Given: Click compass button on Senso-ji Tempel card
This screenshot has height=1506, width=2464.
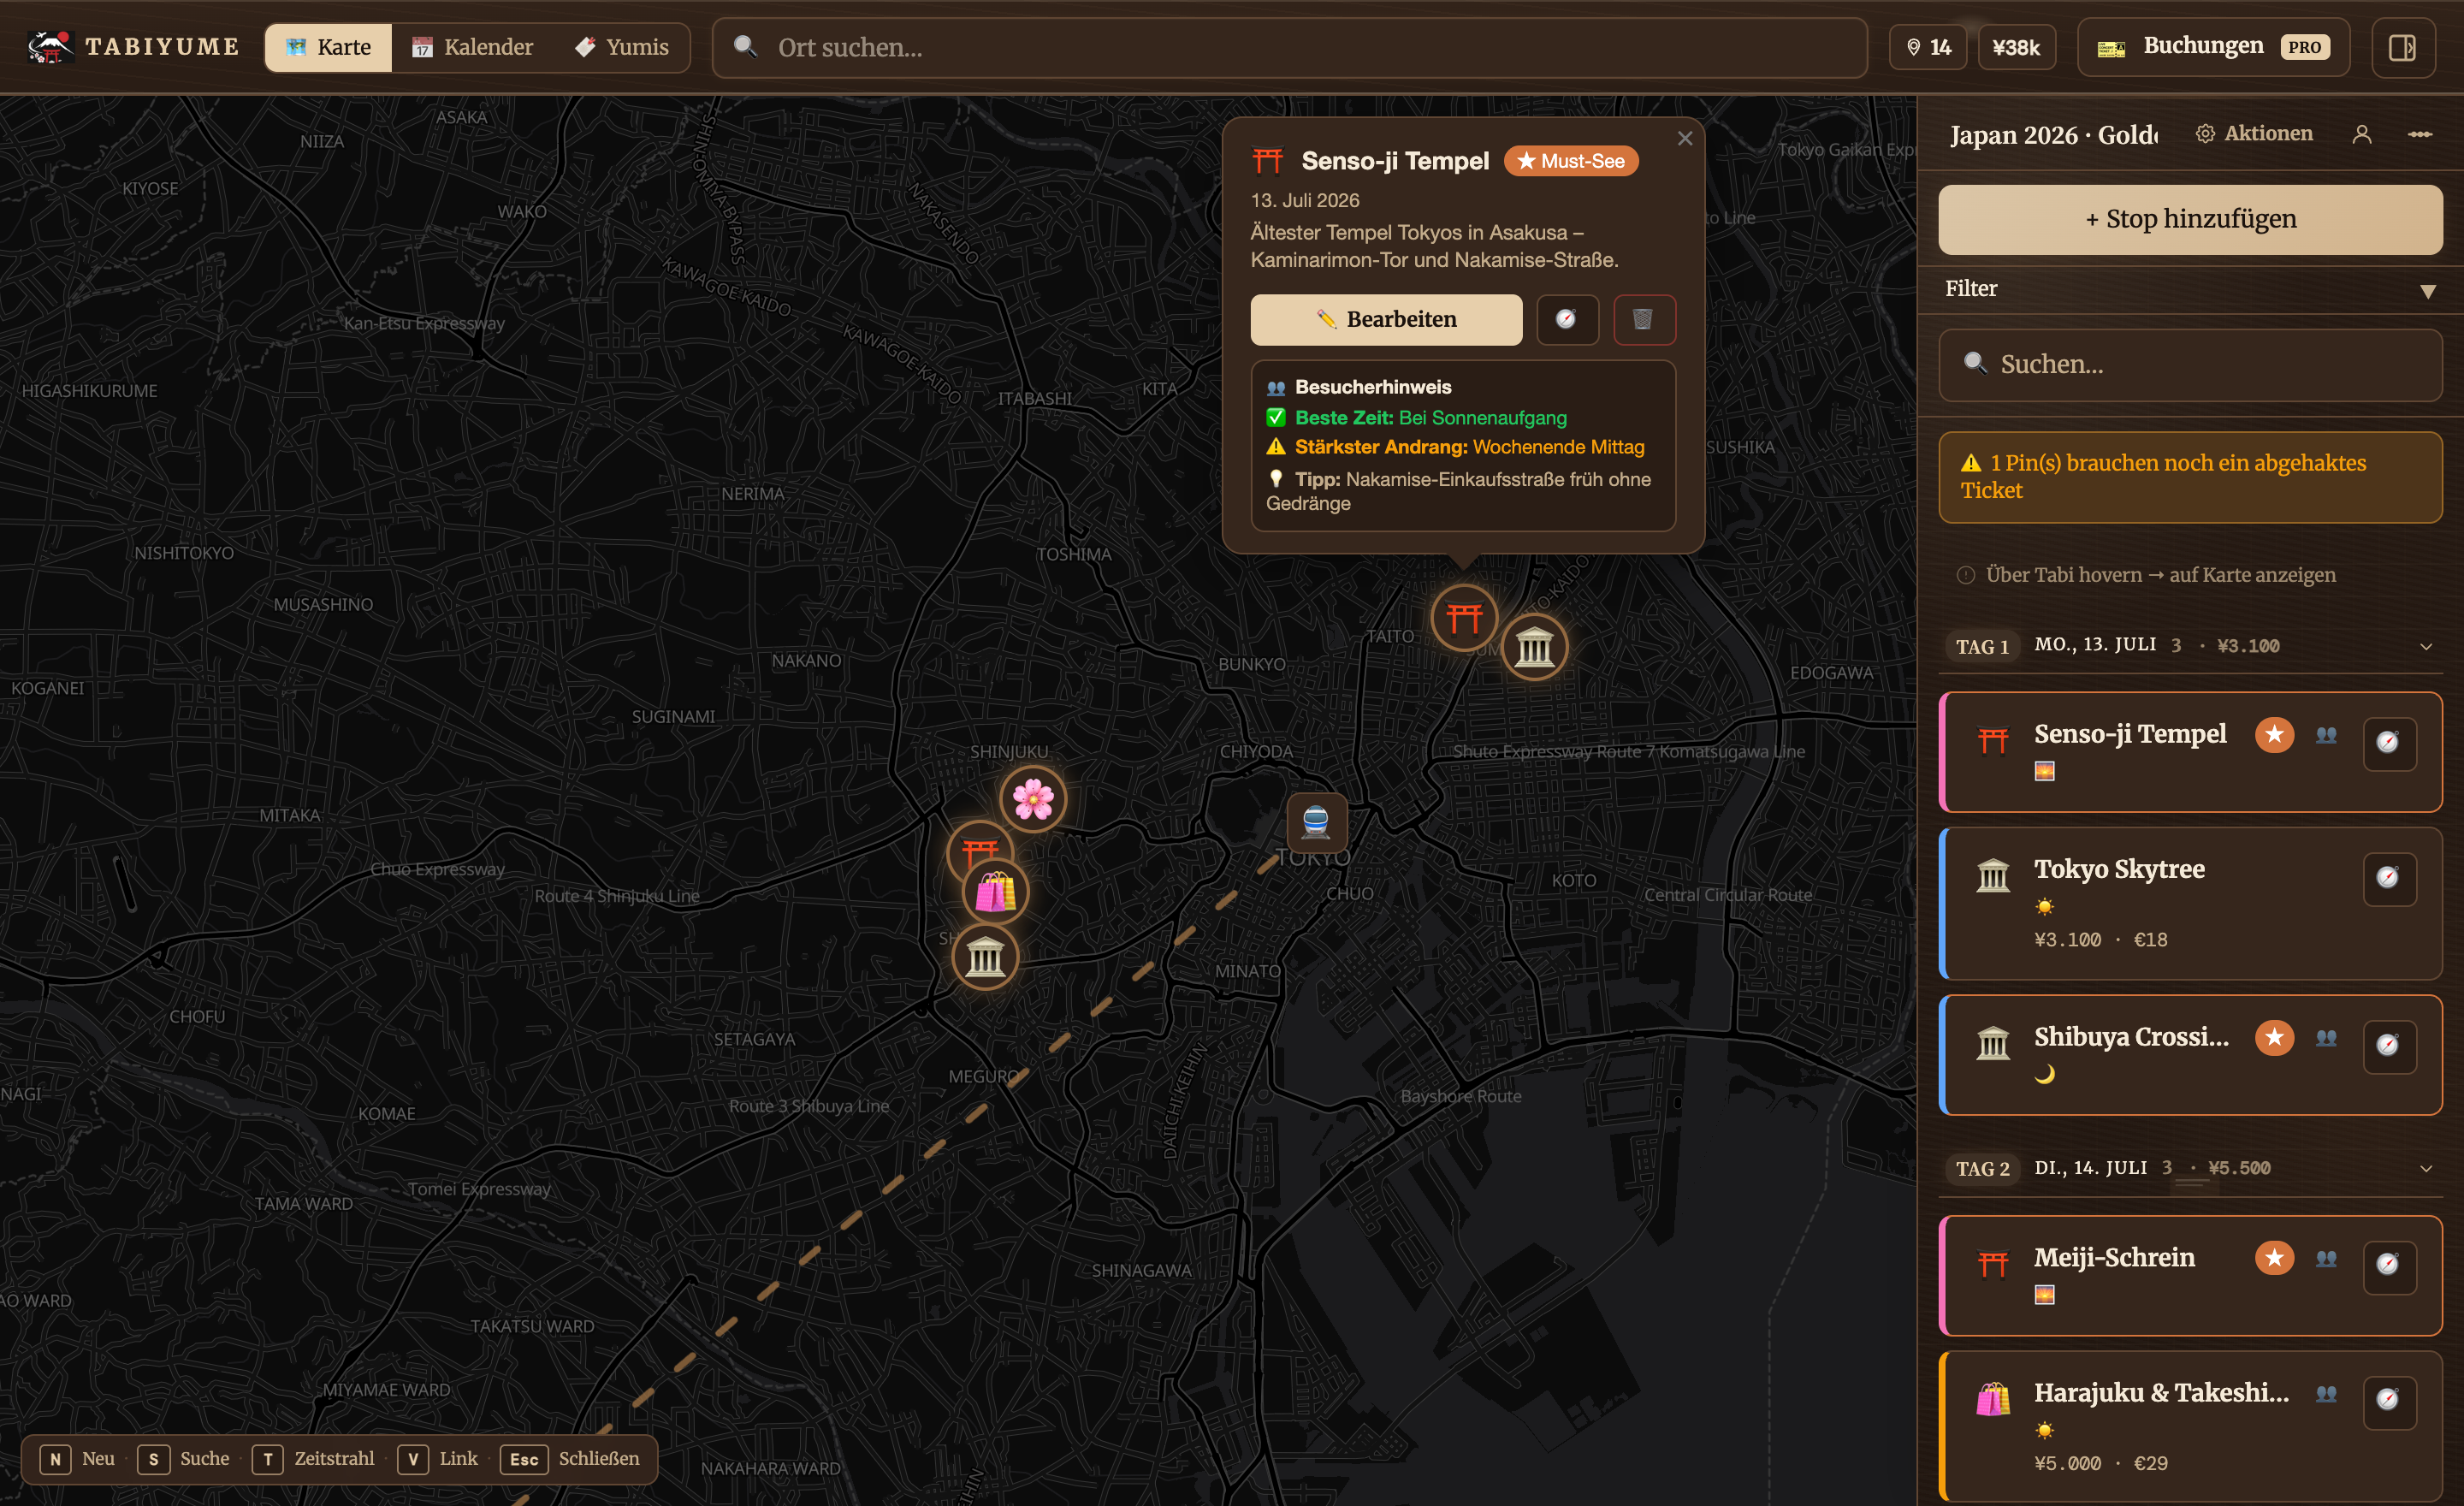Looking at the screenshot, I should point(2389,742).
